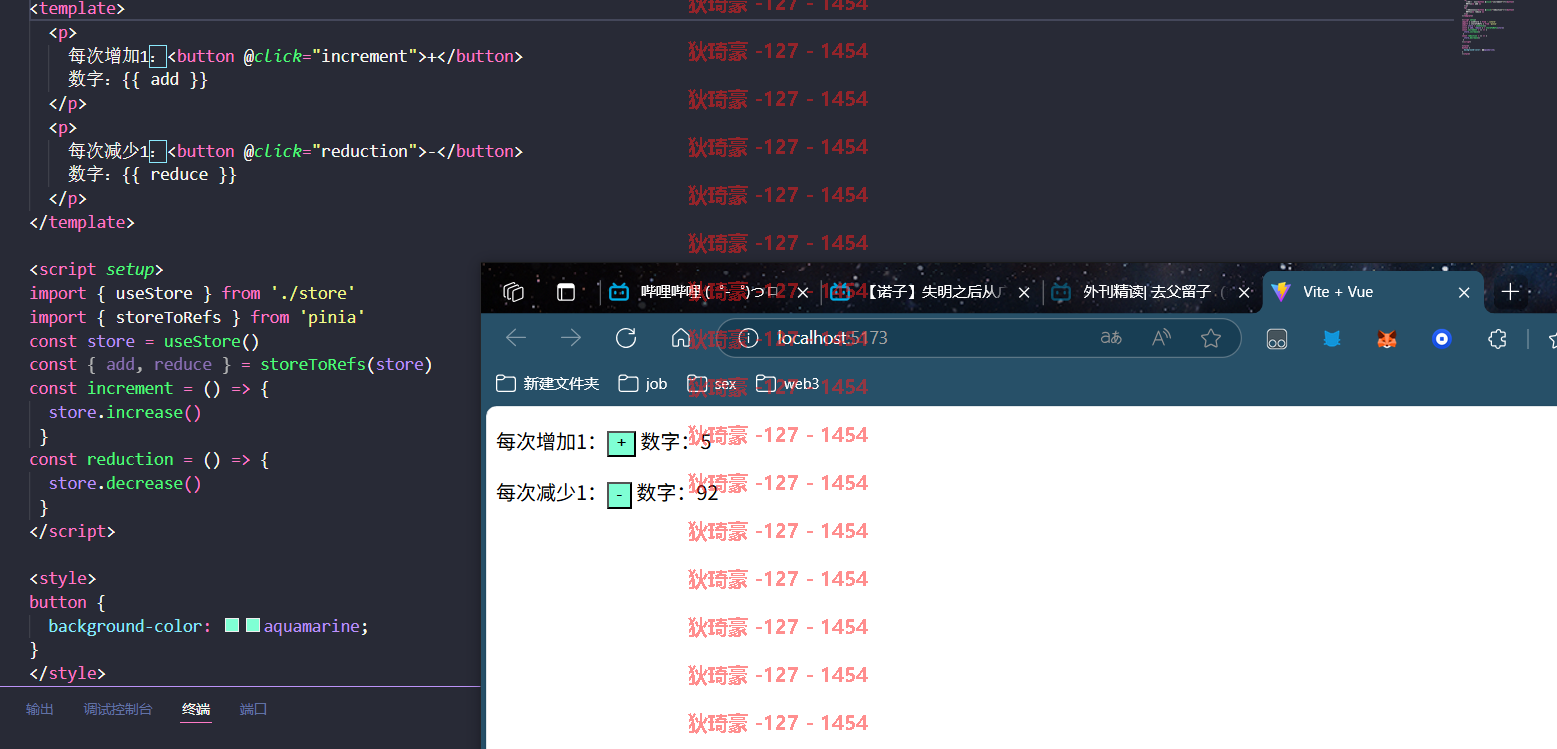Select the 终端 panel tab

click(x=196, y=709)
